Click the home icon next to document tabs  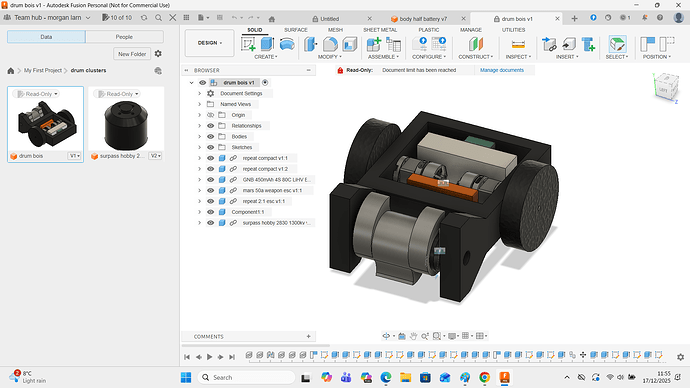click(272, 19)
